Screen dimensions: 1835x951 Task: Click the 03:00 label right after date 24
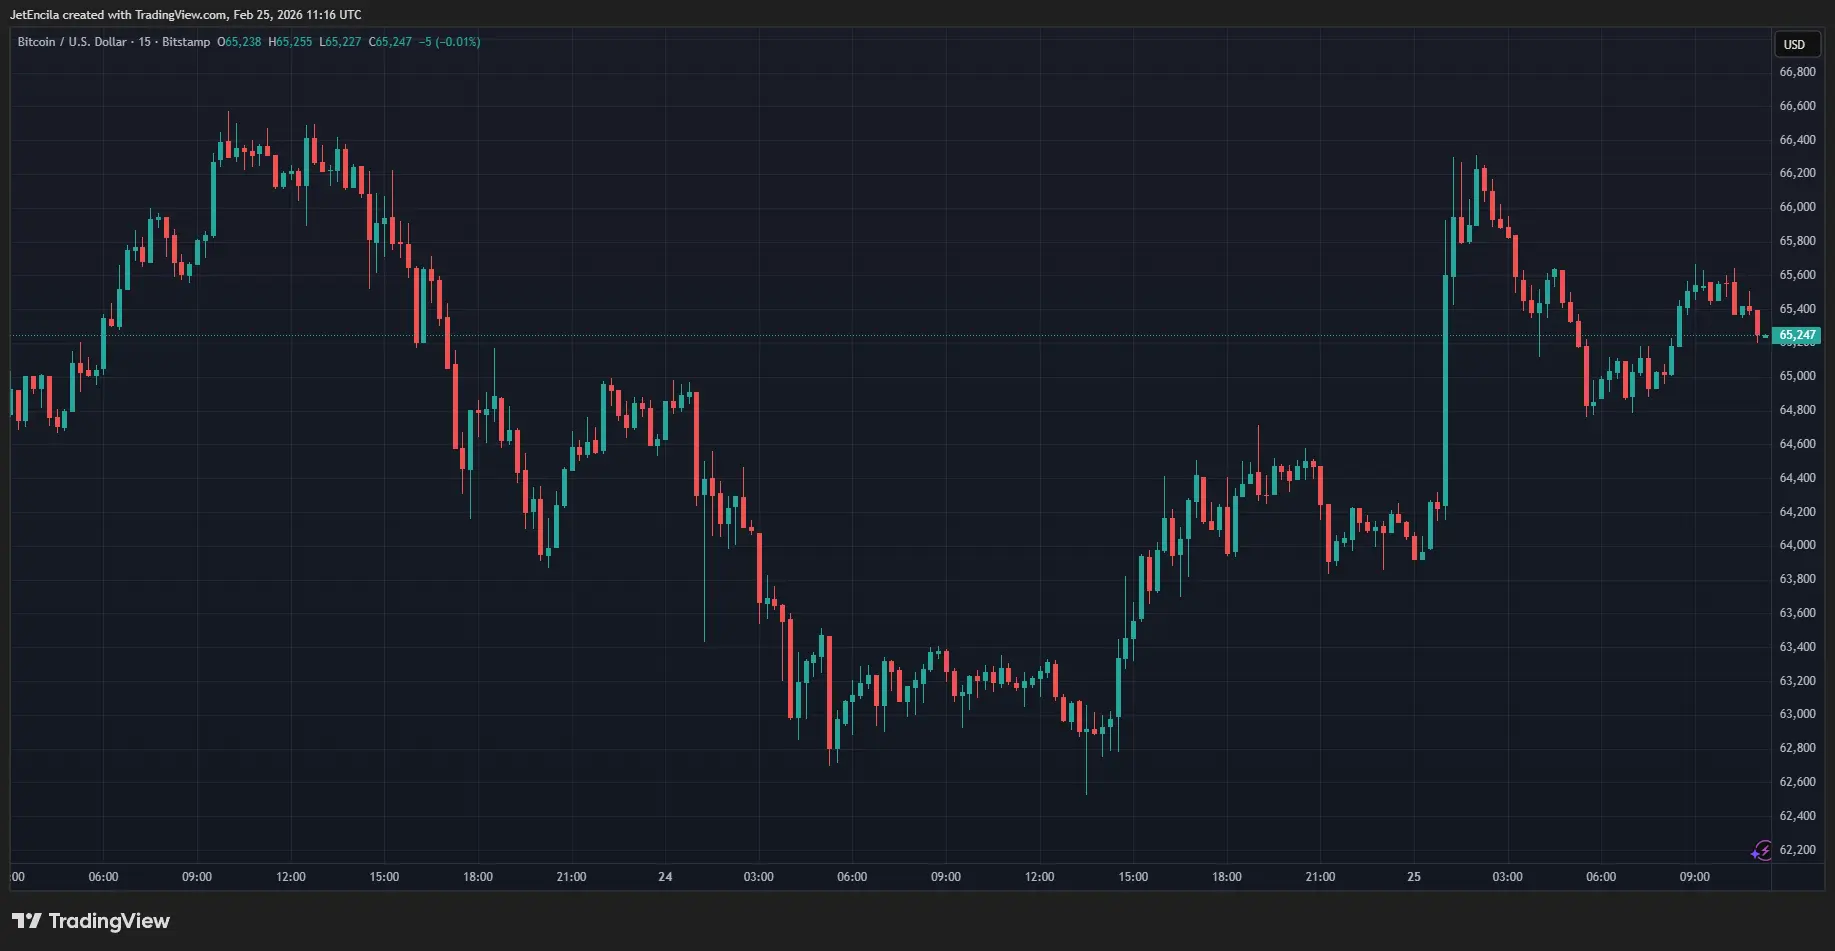(x=759, y=877)
